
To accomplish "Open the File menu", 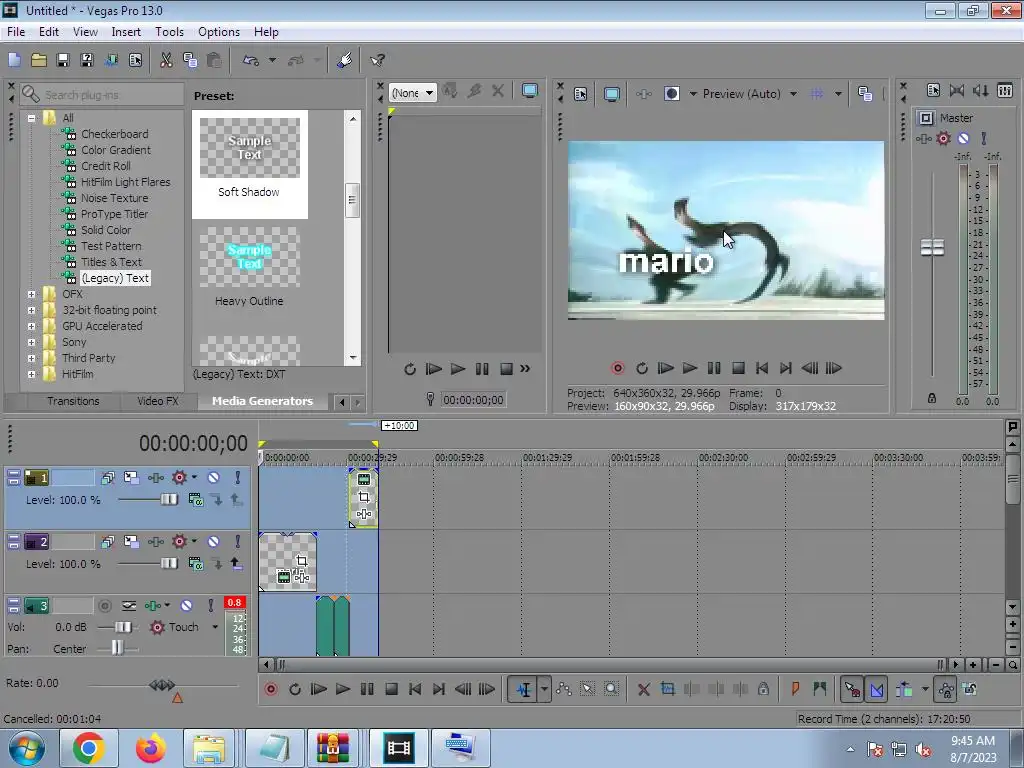I will [16, 32].
